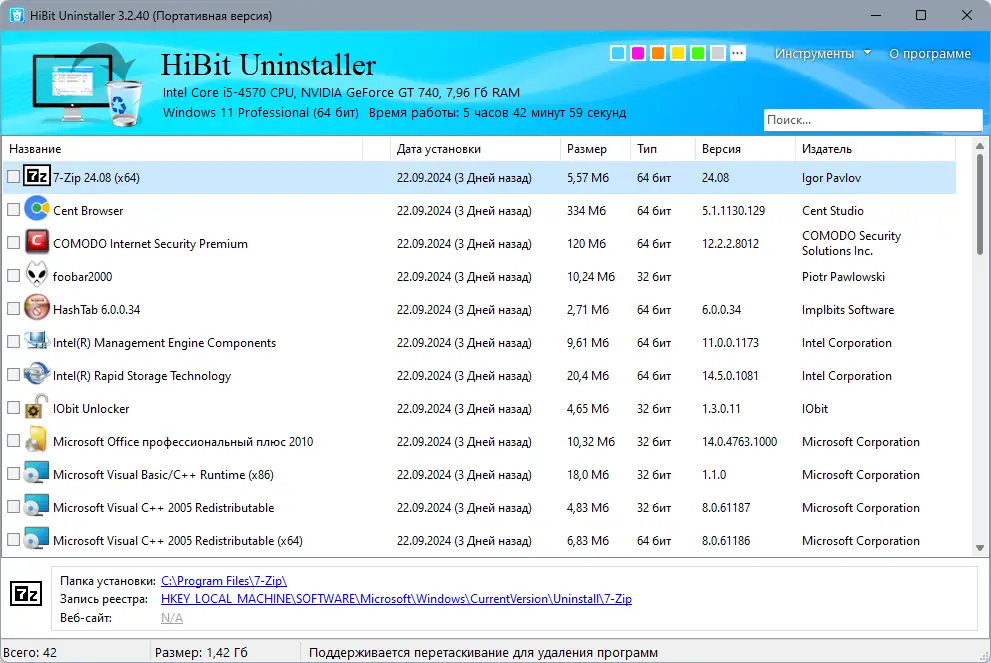Check the 7-Zip 24.08 (x64) checkbox
Screen dimensions: 991x663
pyautogui.click(x=13, y=177)
